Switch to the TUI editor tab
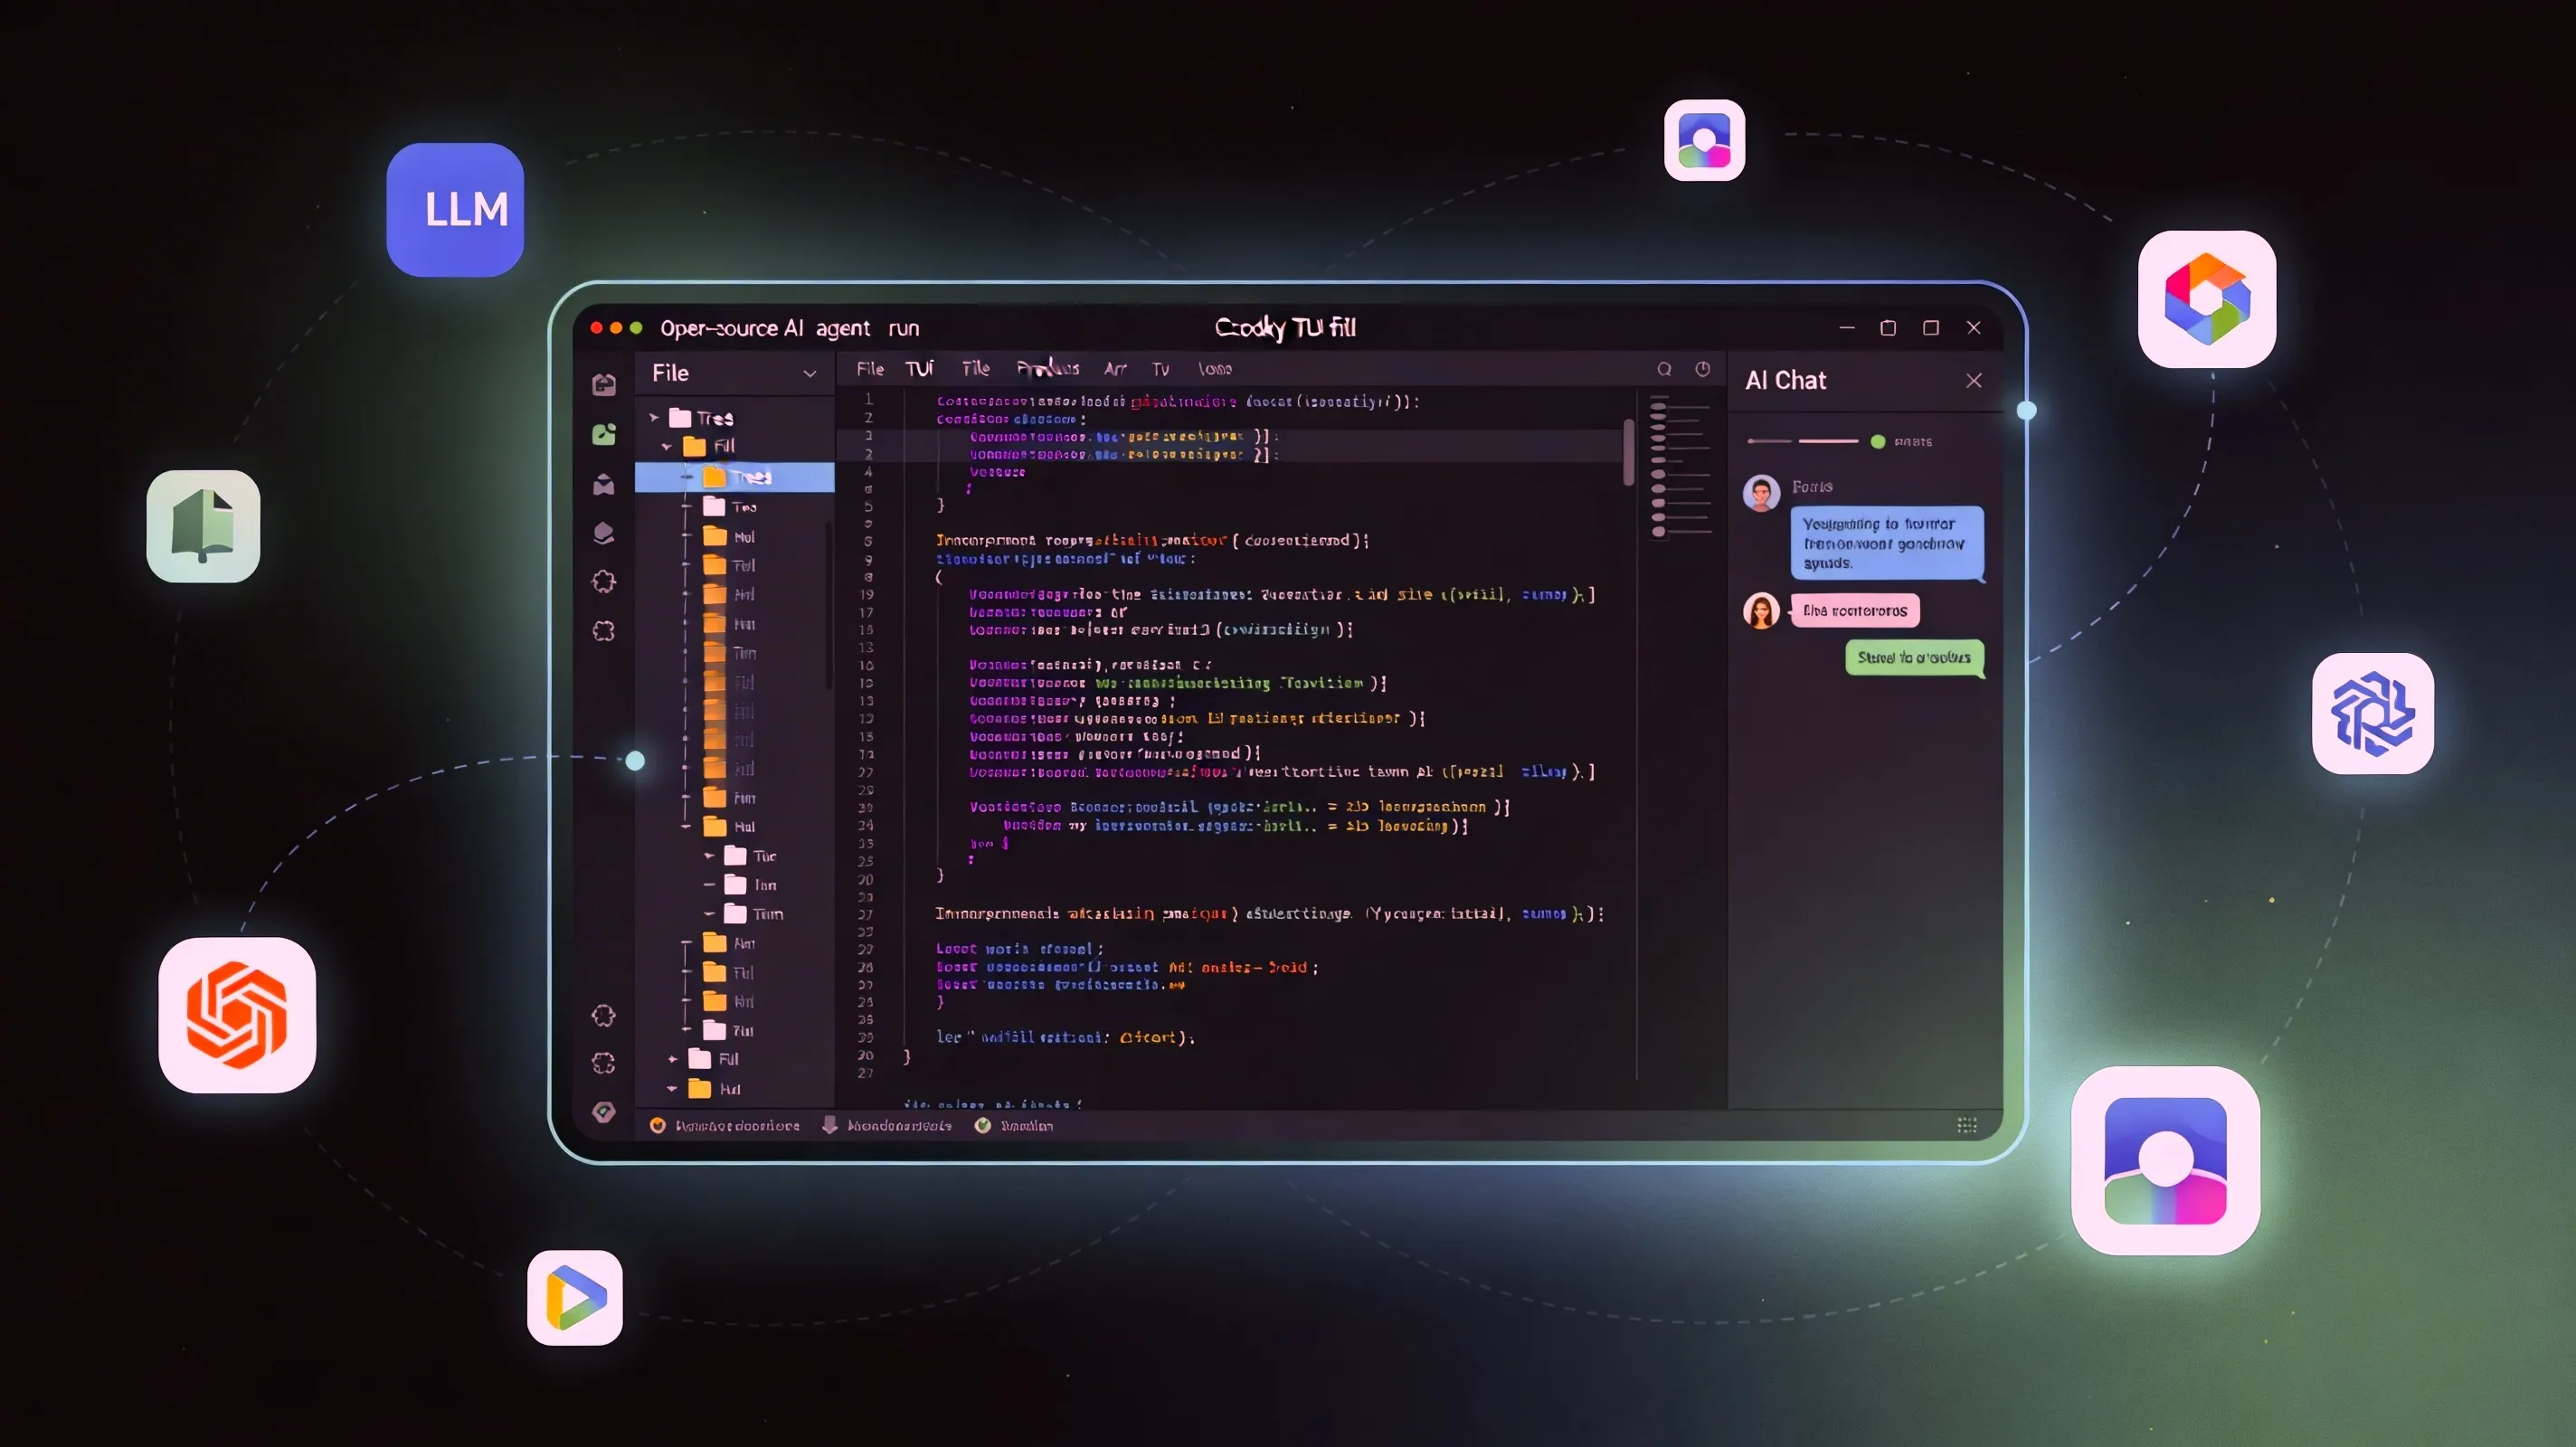This screenshot has height=1447, width=2576. click(x=919, y=369)
